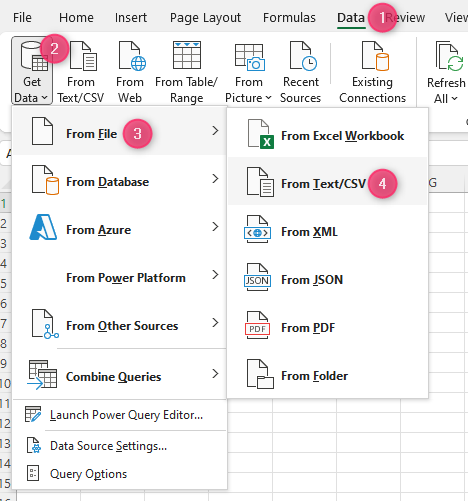Click the From Web ribbon icon
This screenshot has height=501, width=468.
click(130, 71)
